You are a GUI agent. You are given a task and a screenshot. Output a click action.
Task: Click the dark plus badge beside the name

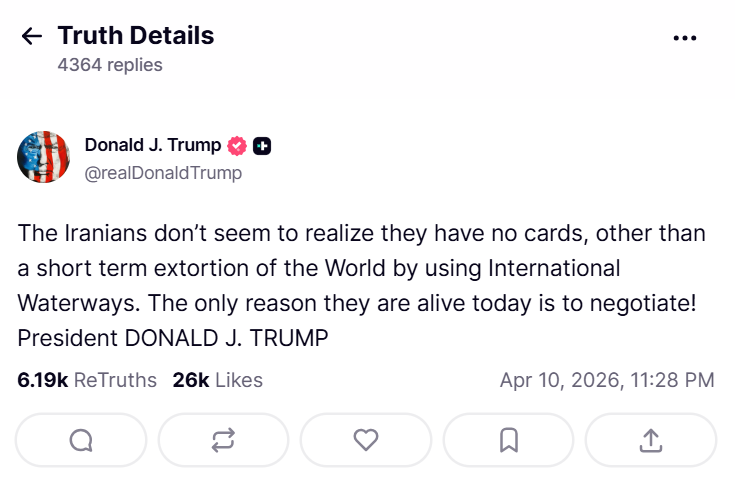[262, 146]
